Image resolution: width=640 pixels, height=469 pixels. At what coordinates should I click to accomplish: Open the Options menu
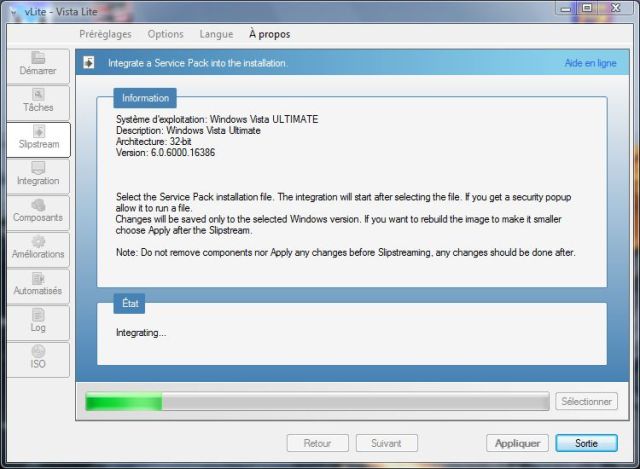pos(165,34)
